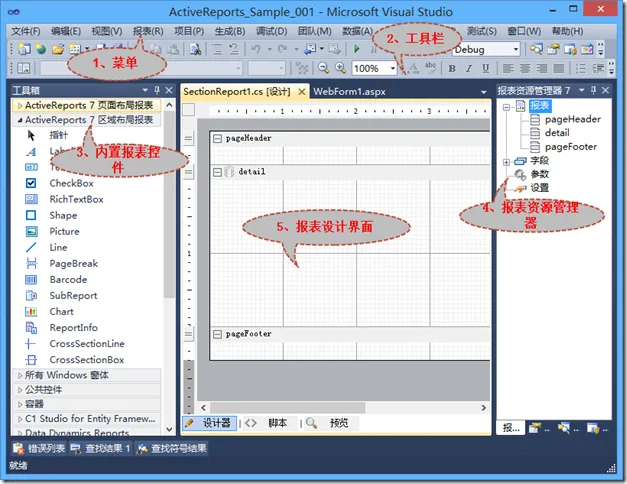Open the 错误列表 error list panel
Image resolution: width=627 pixels, height=484 pixels.
39,448
